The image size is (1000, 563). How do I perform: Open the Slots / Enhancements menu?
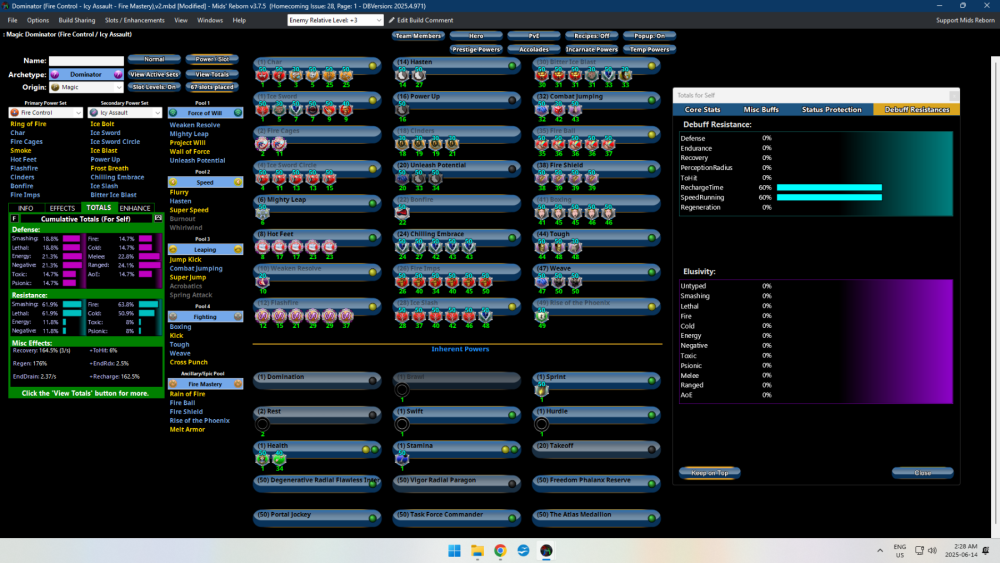click(x=135, y=20)
